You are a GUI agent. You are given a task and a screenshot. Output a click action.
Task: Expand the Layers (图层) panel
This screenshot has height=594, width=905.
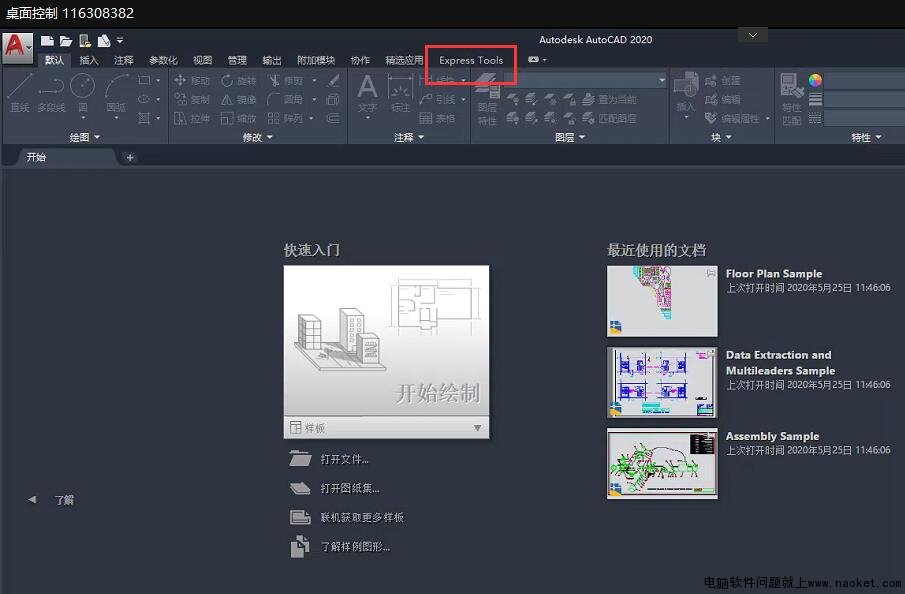[570, 137]
